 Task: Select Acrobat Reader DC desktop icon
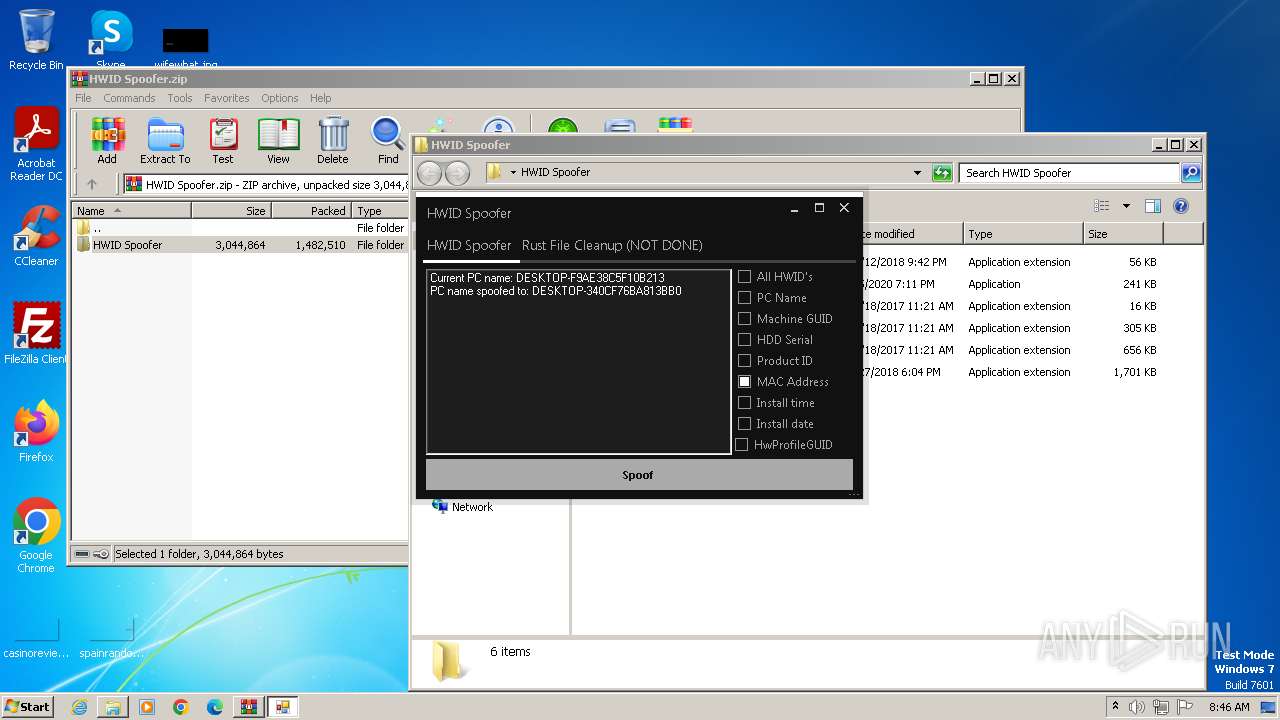point(36,144)
